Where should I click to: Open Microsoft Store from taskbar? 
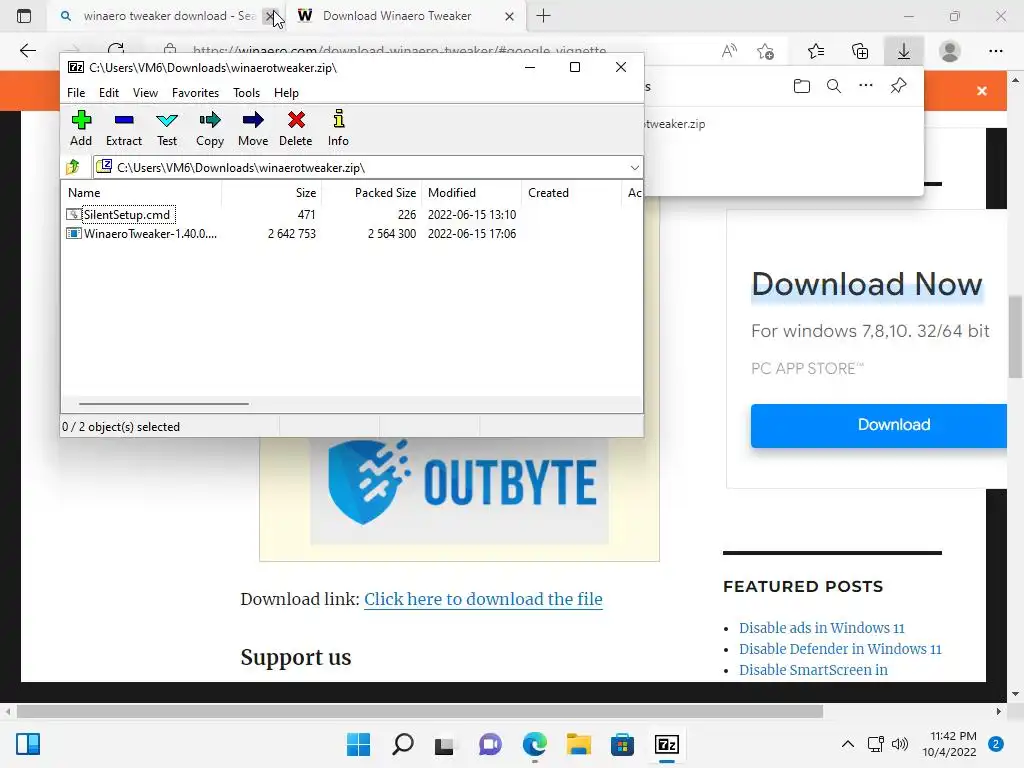(622, 744)
